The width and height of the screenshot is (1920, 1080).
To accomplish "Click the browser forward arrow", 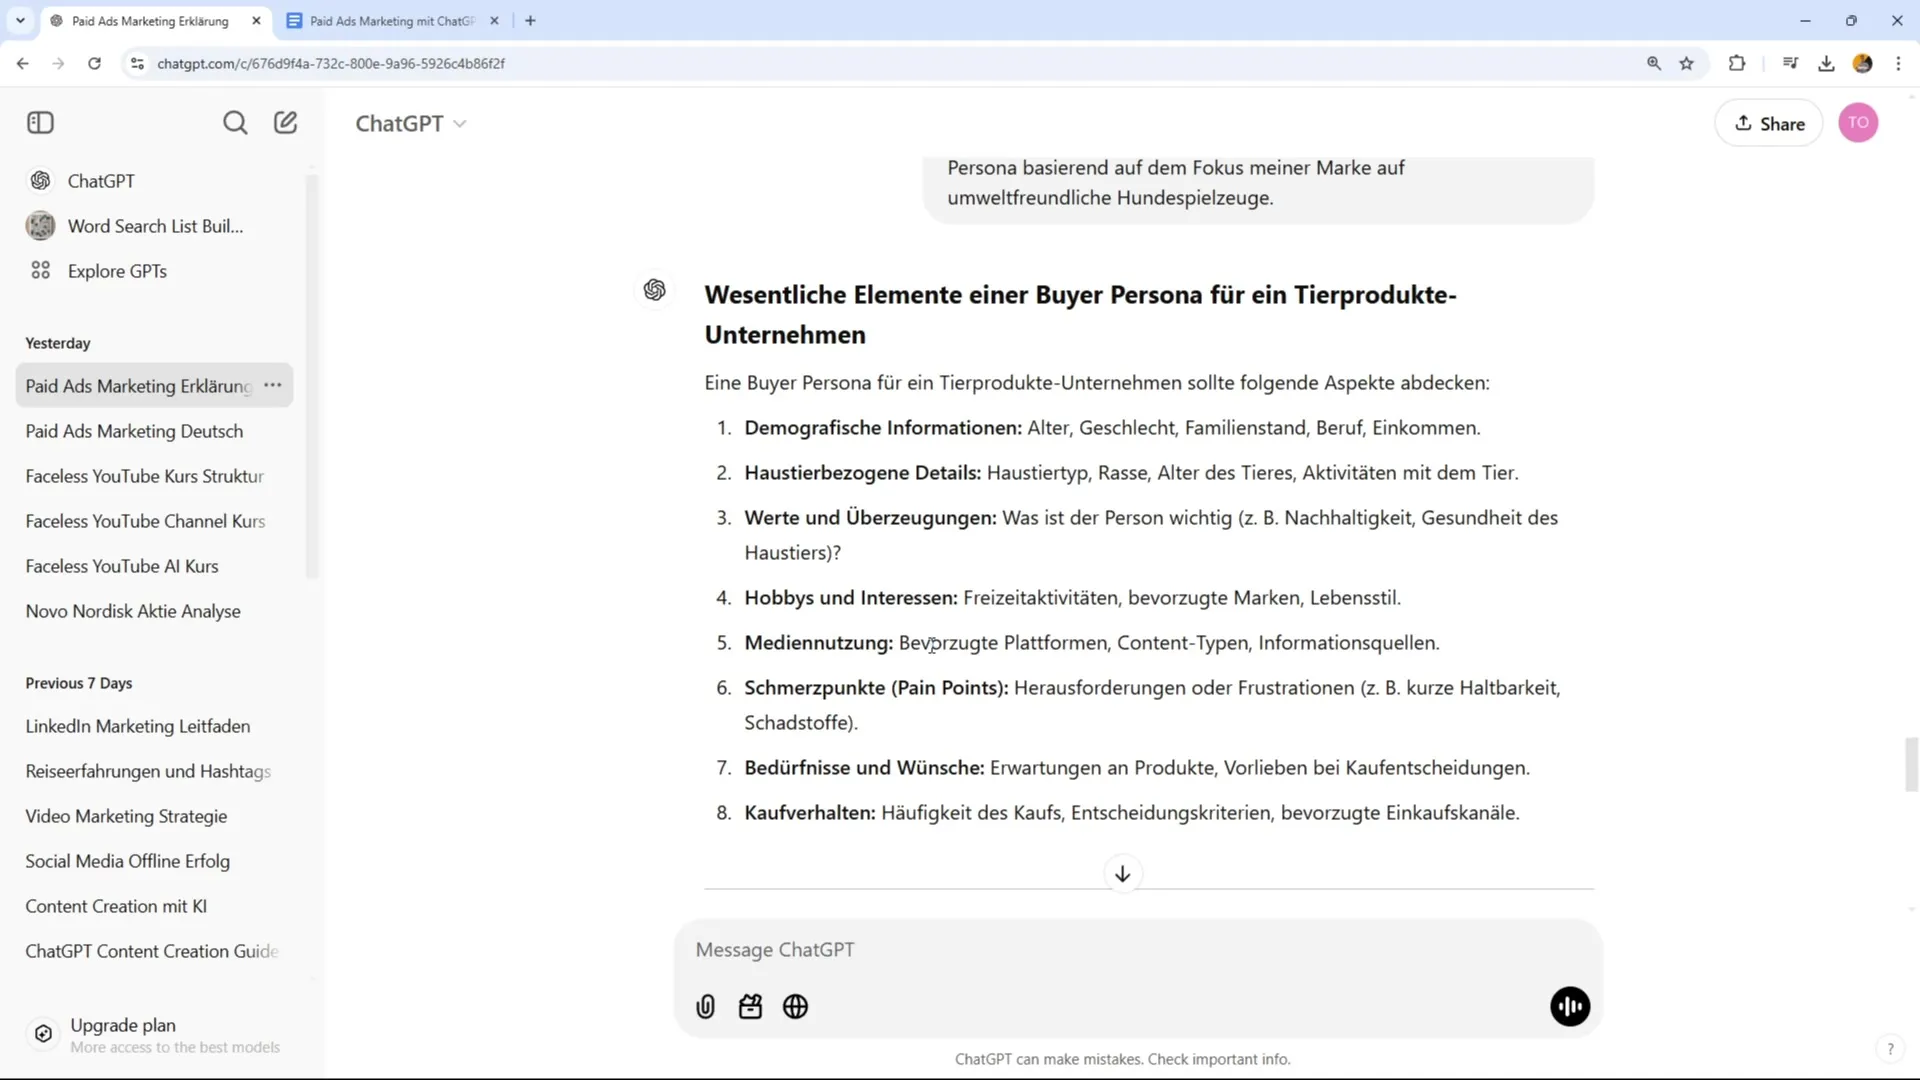I will [58, 63].
